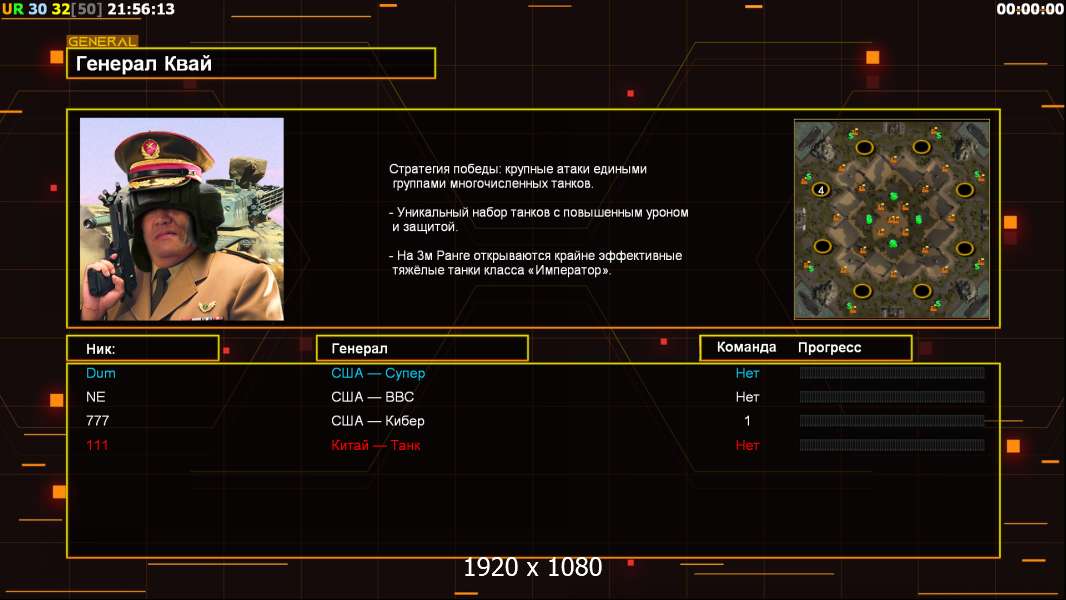The width and height of the screenshot is (1066, 600).
Task: Click 'США — ВВС' general entry
Action: (x=373, y=397)
